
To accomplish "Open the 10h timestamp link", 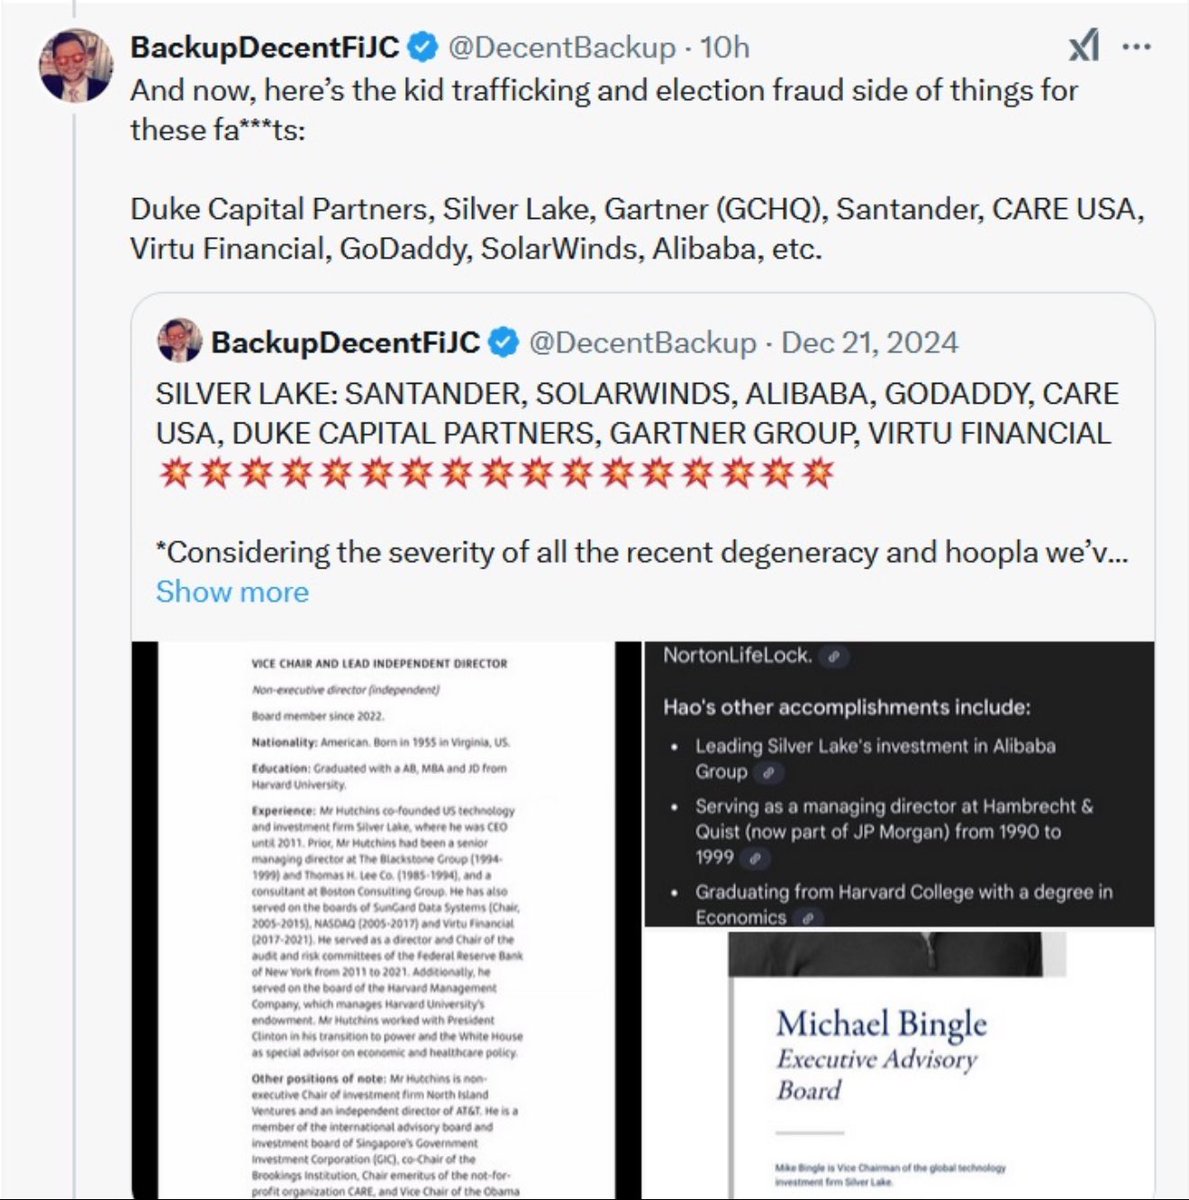I will (x=725, y=47).
